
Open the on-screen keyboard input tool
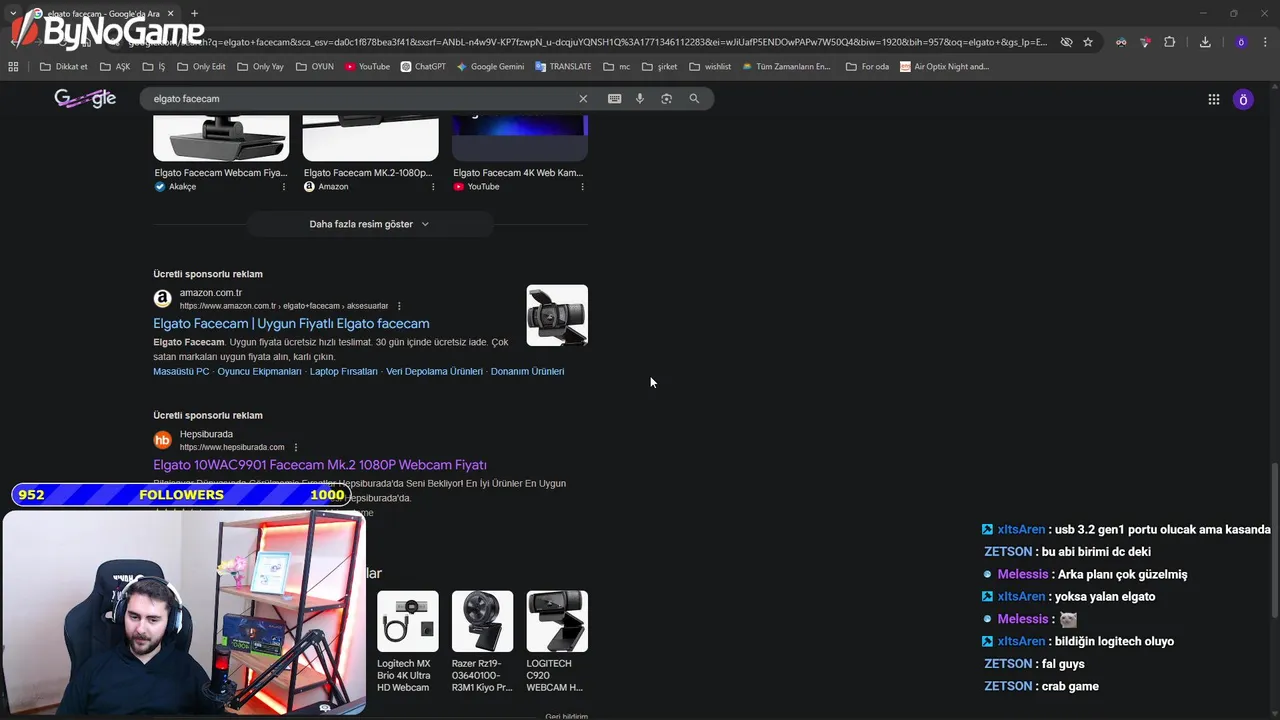[614, 99]
